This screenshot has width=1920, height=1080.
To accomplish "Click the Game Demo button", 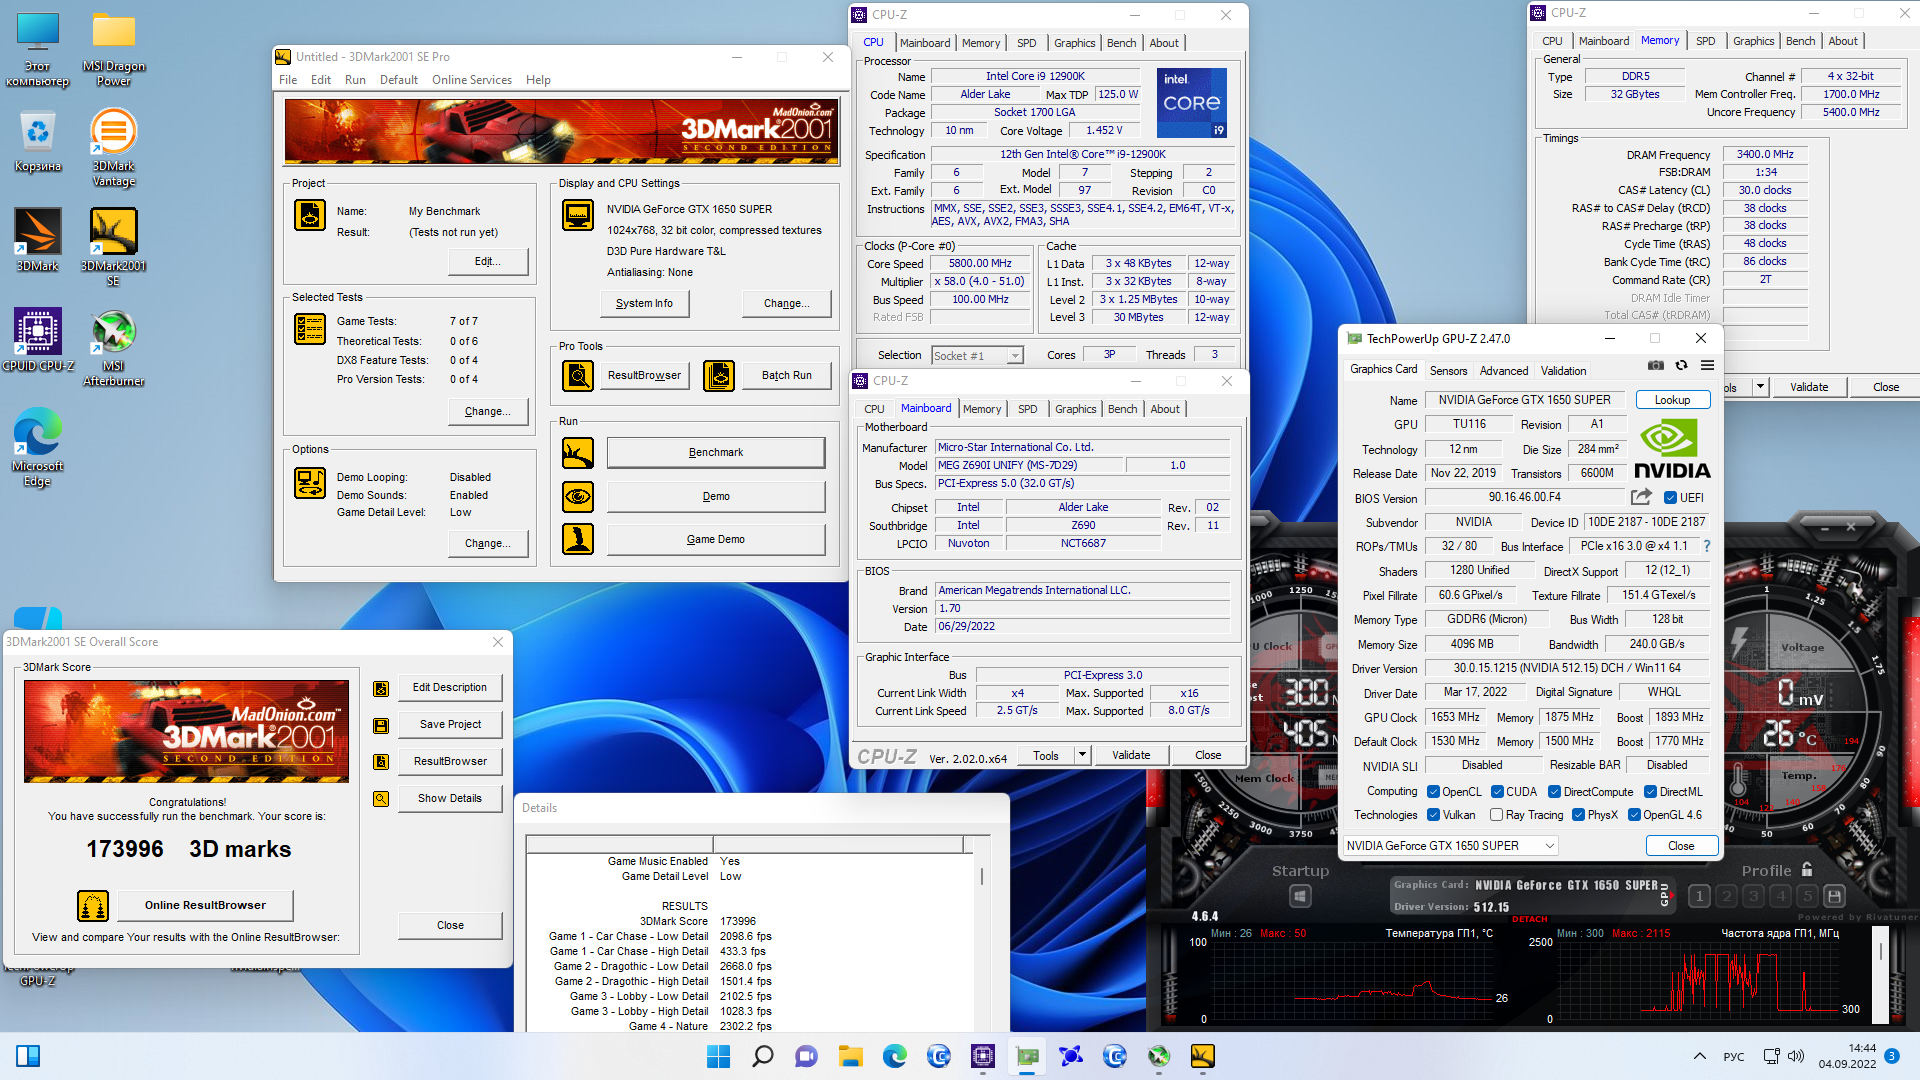I will (x=715, y=540).
